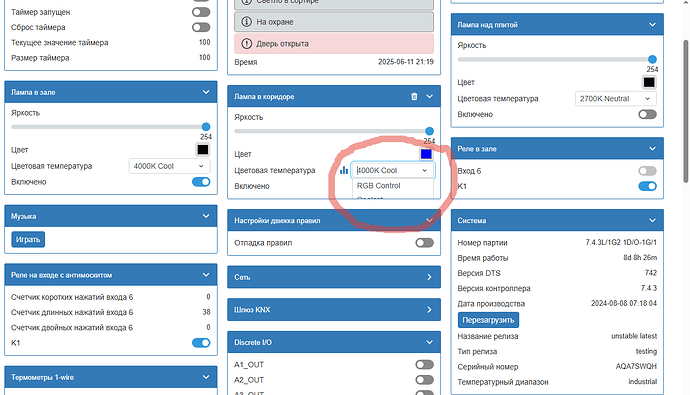Click the Текущее значение таймера value 100
The height and width of the screenshot is (395, 690).
tap(205, 42)
